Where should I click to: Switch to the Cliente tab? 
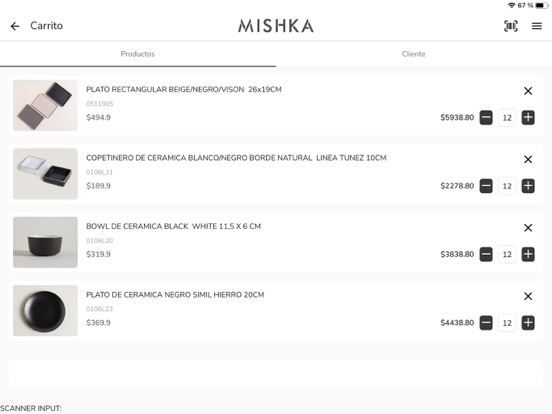tap(414, 54)
